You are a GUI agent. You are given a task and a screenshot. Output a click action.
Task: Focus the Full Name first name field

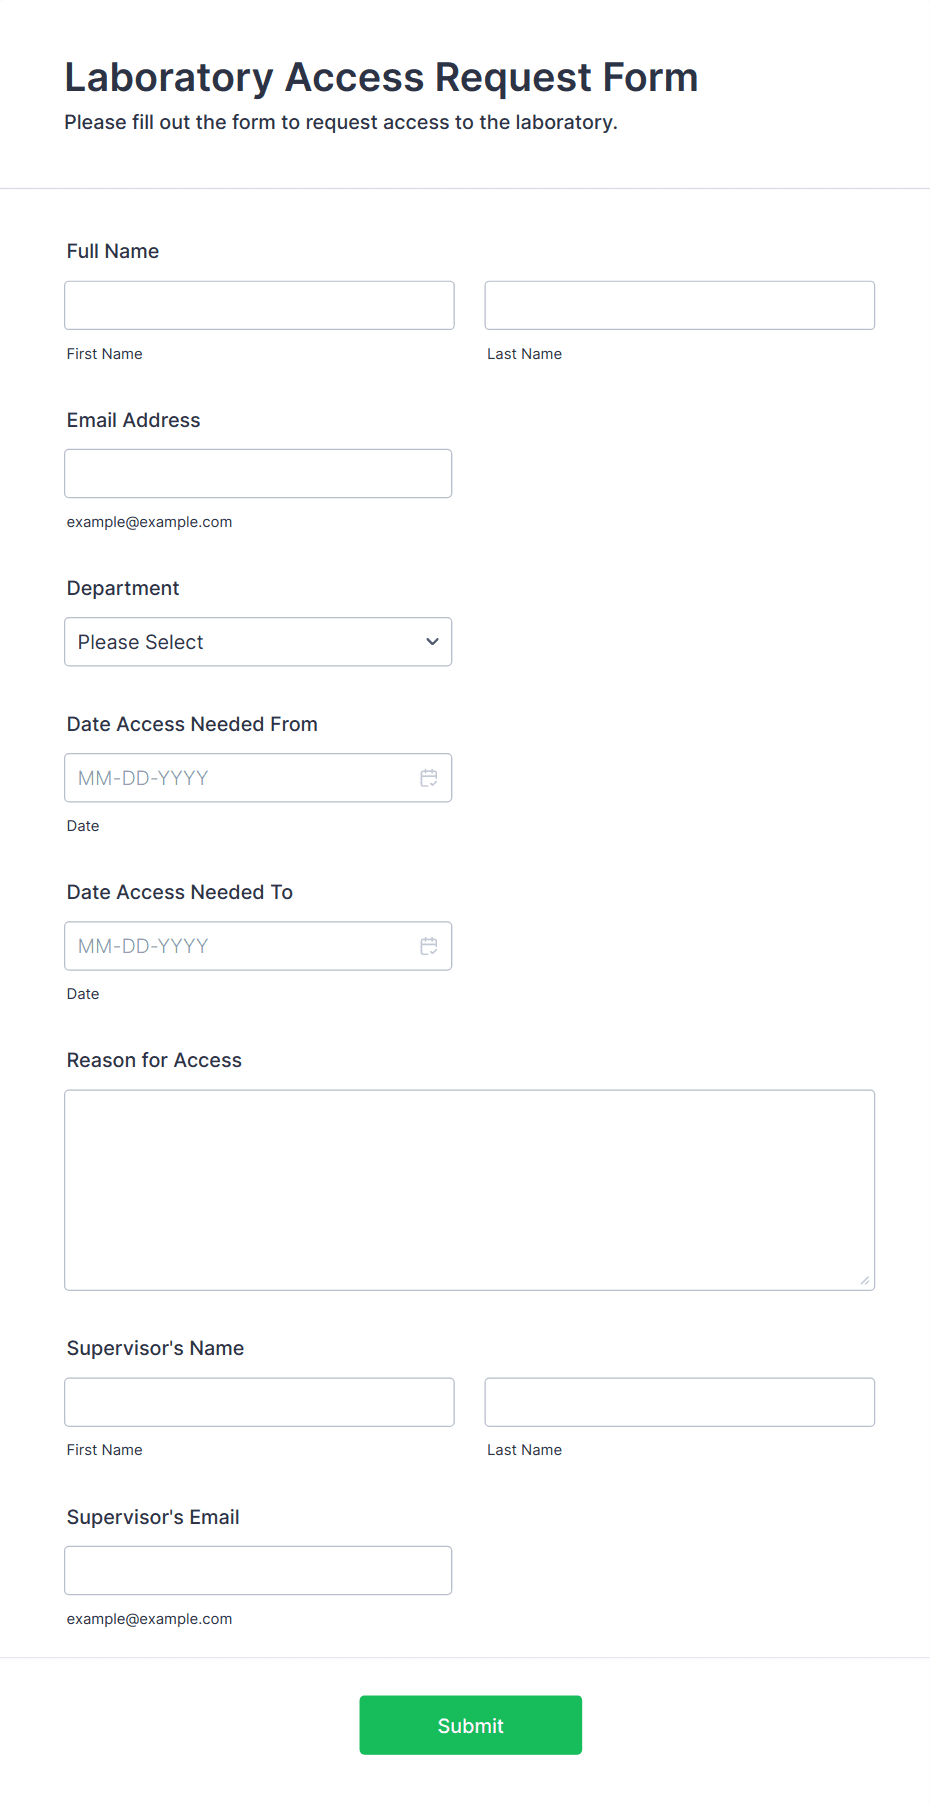tap(259, 305)
